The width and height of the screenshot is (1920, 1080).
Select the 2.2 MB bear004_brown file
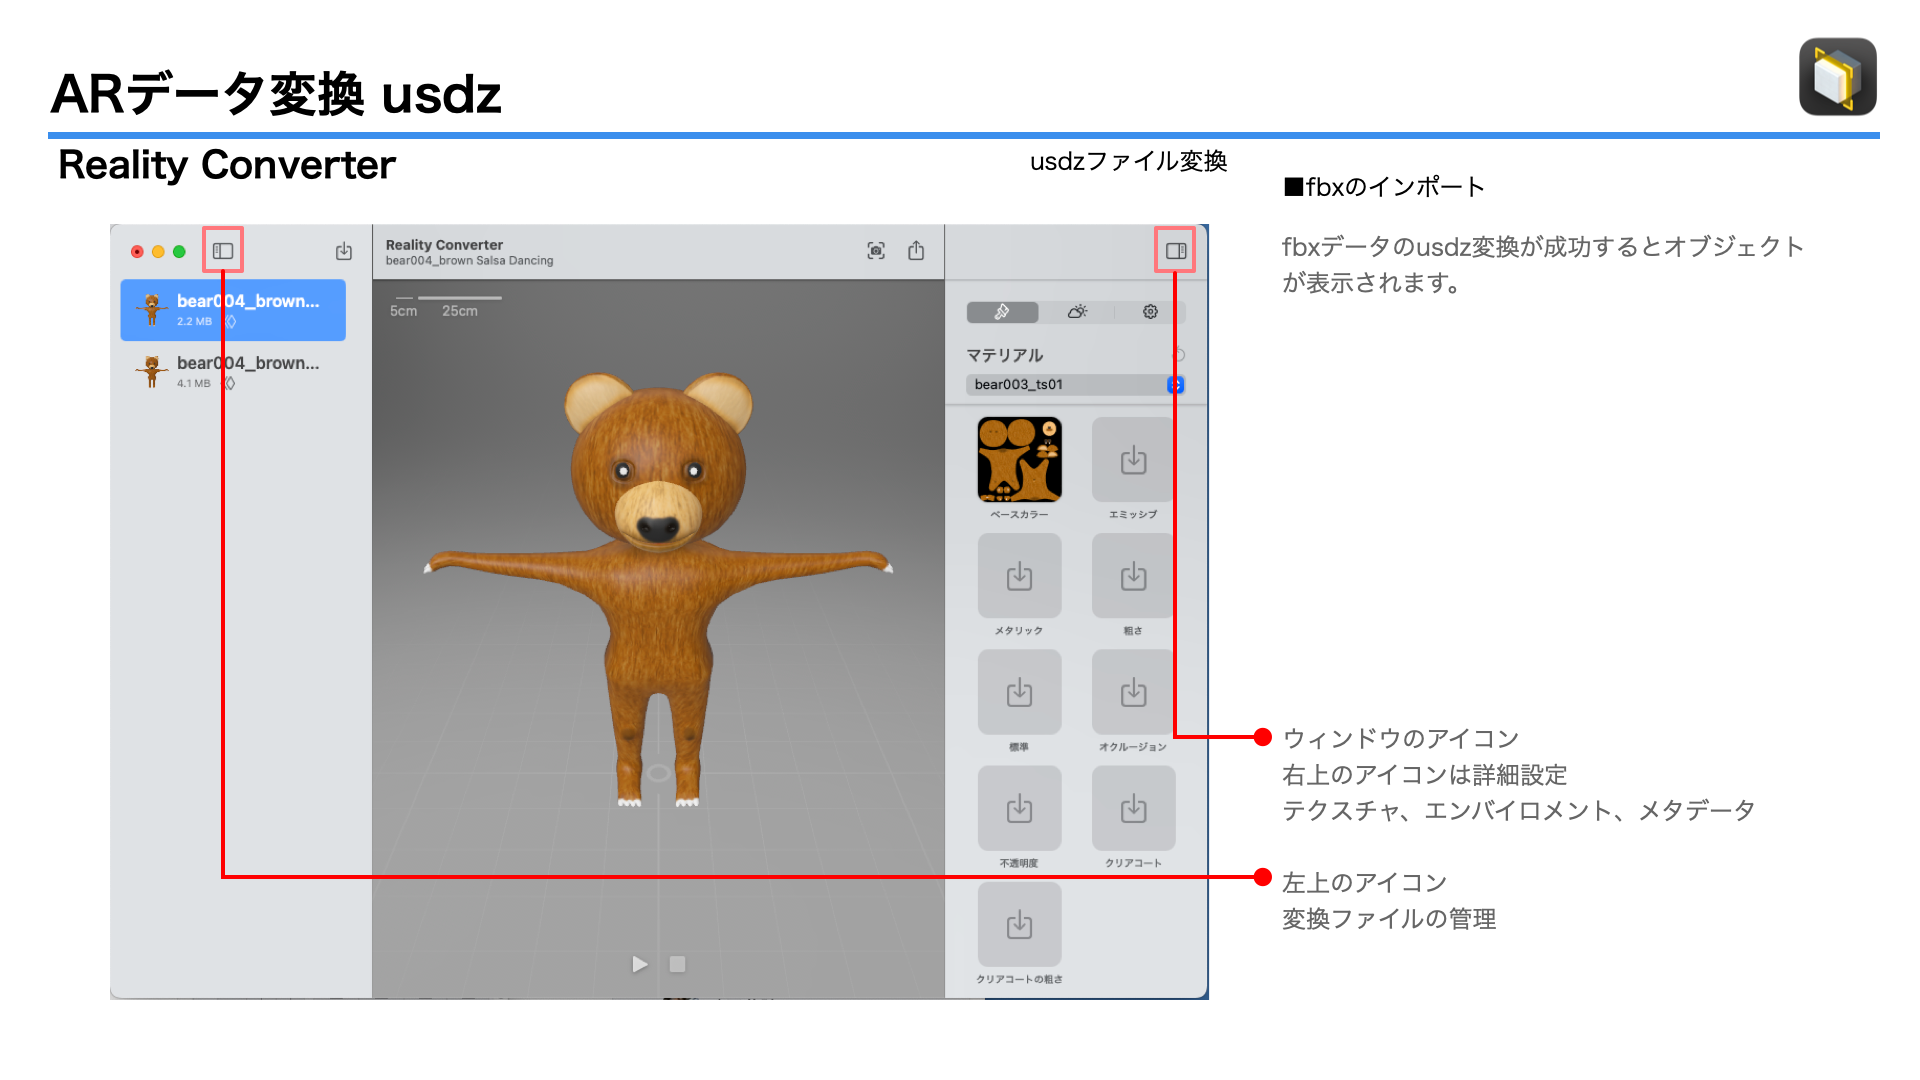point(233,310)
